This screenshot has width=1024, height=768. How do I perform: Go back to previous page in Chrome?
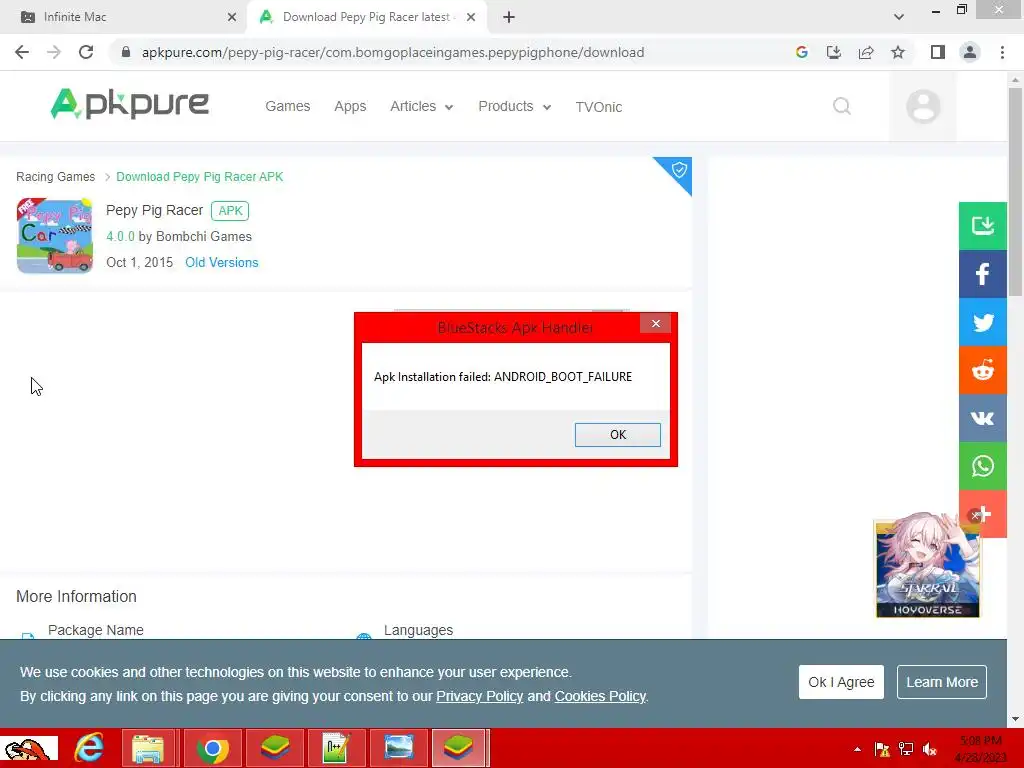(22, 52)
